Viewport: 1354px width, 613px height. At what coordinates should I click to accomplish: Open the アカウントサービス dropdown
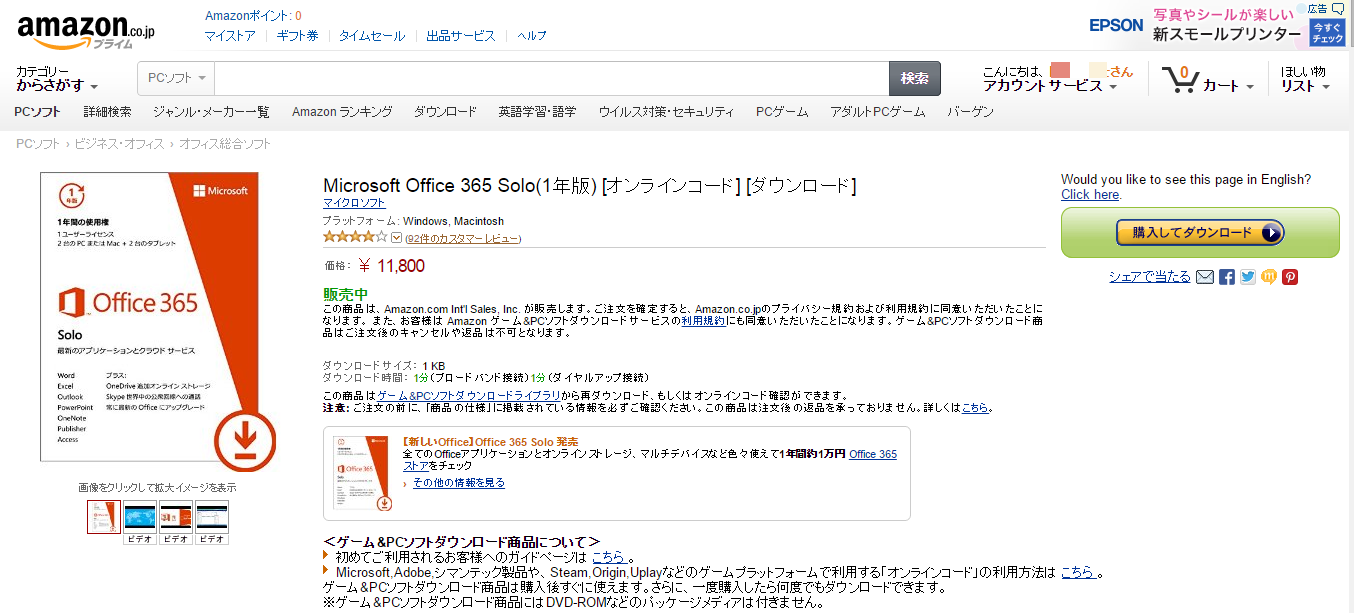(1050, 86)
